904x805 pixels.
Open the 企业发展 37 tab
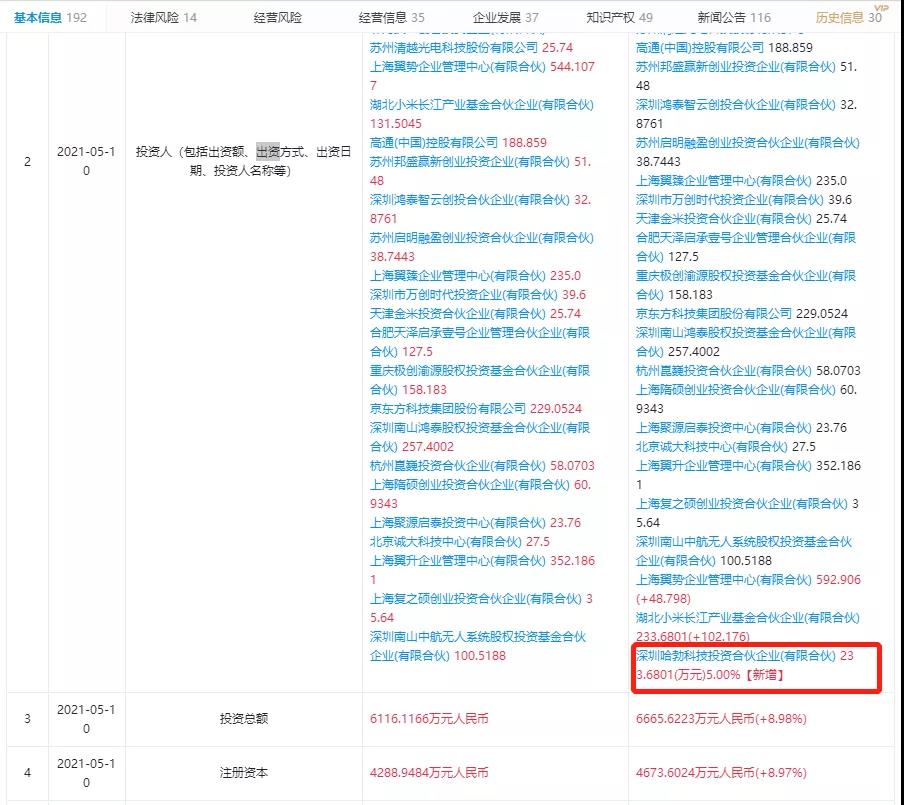pos(506,17)
